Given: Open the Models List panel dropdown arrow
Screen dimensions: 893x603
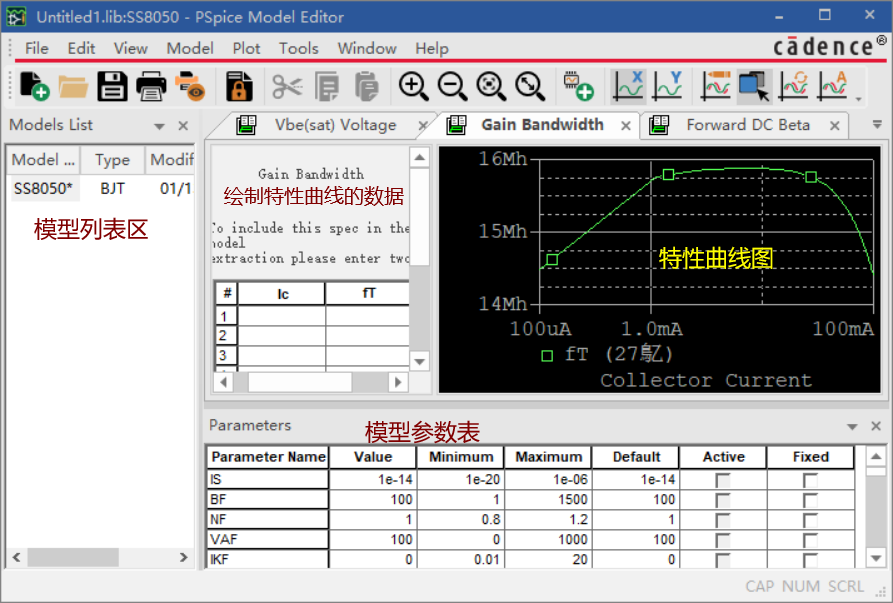Looking at the screenshot, I should point(159,126).
